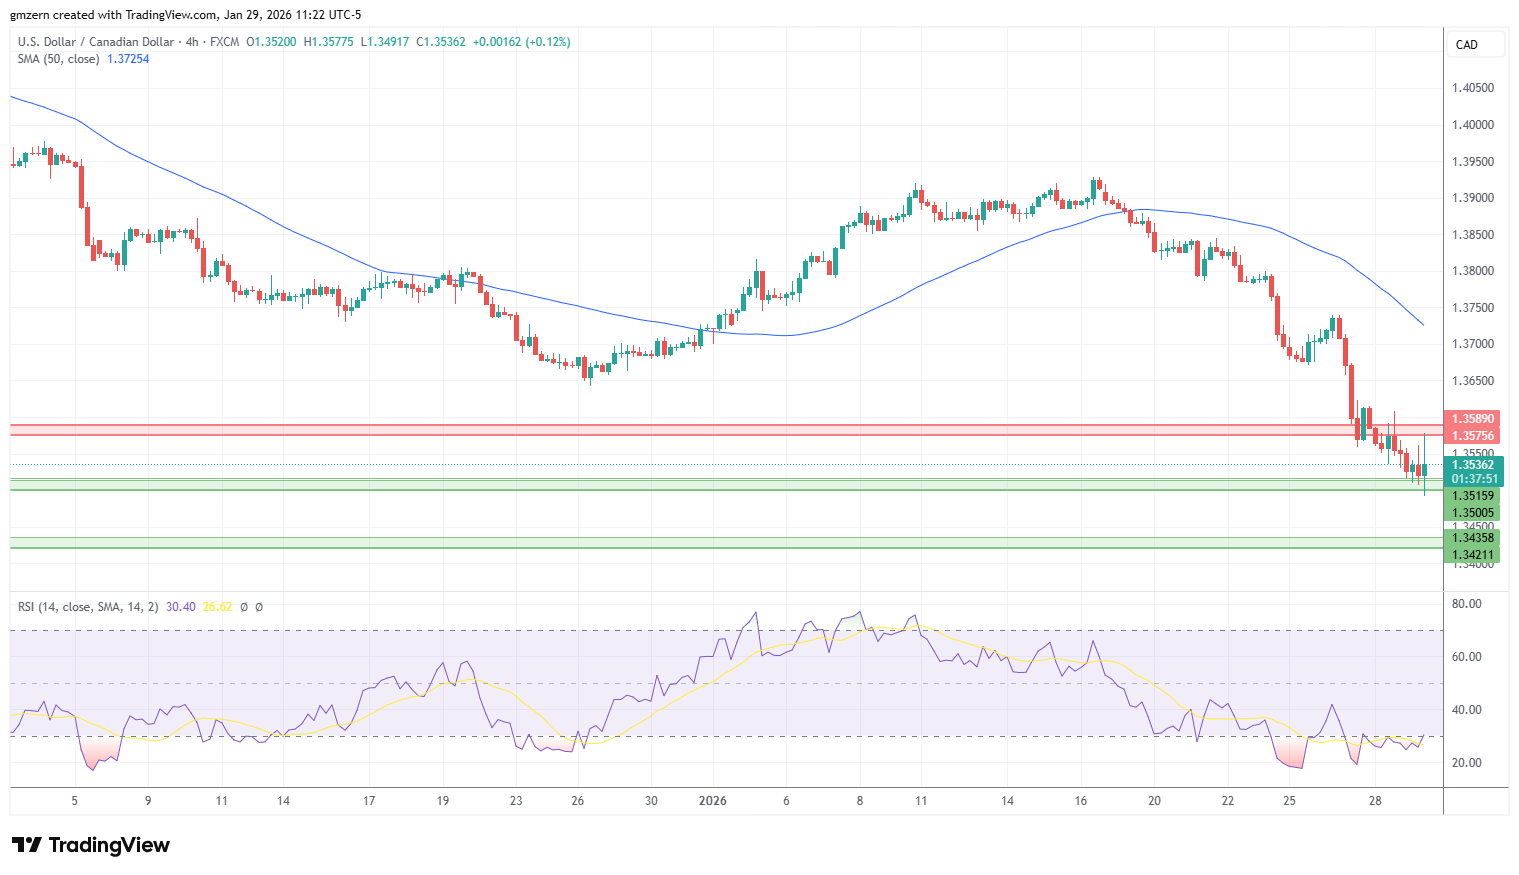Click the RSI 40.00 axis label
1519x875 pixels.
pyautogui.click(x=1466, y=710)
